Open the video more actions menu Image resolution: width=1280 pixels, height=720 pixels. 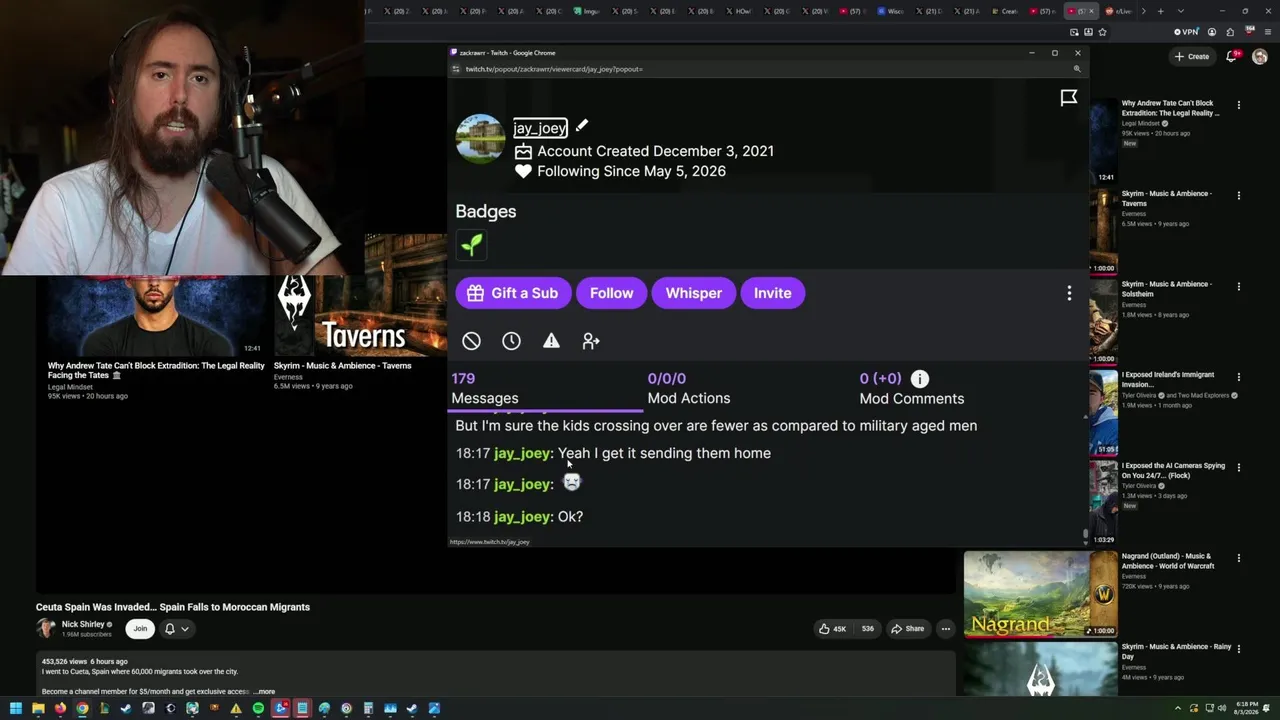945,629
